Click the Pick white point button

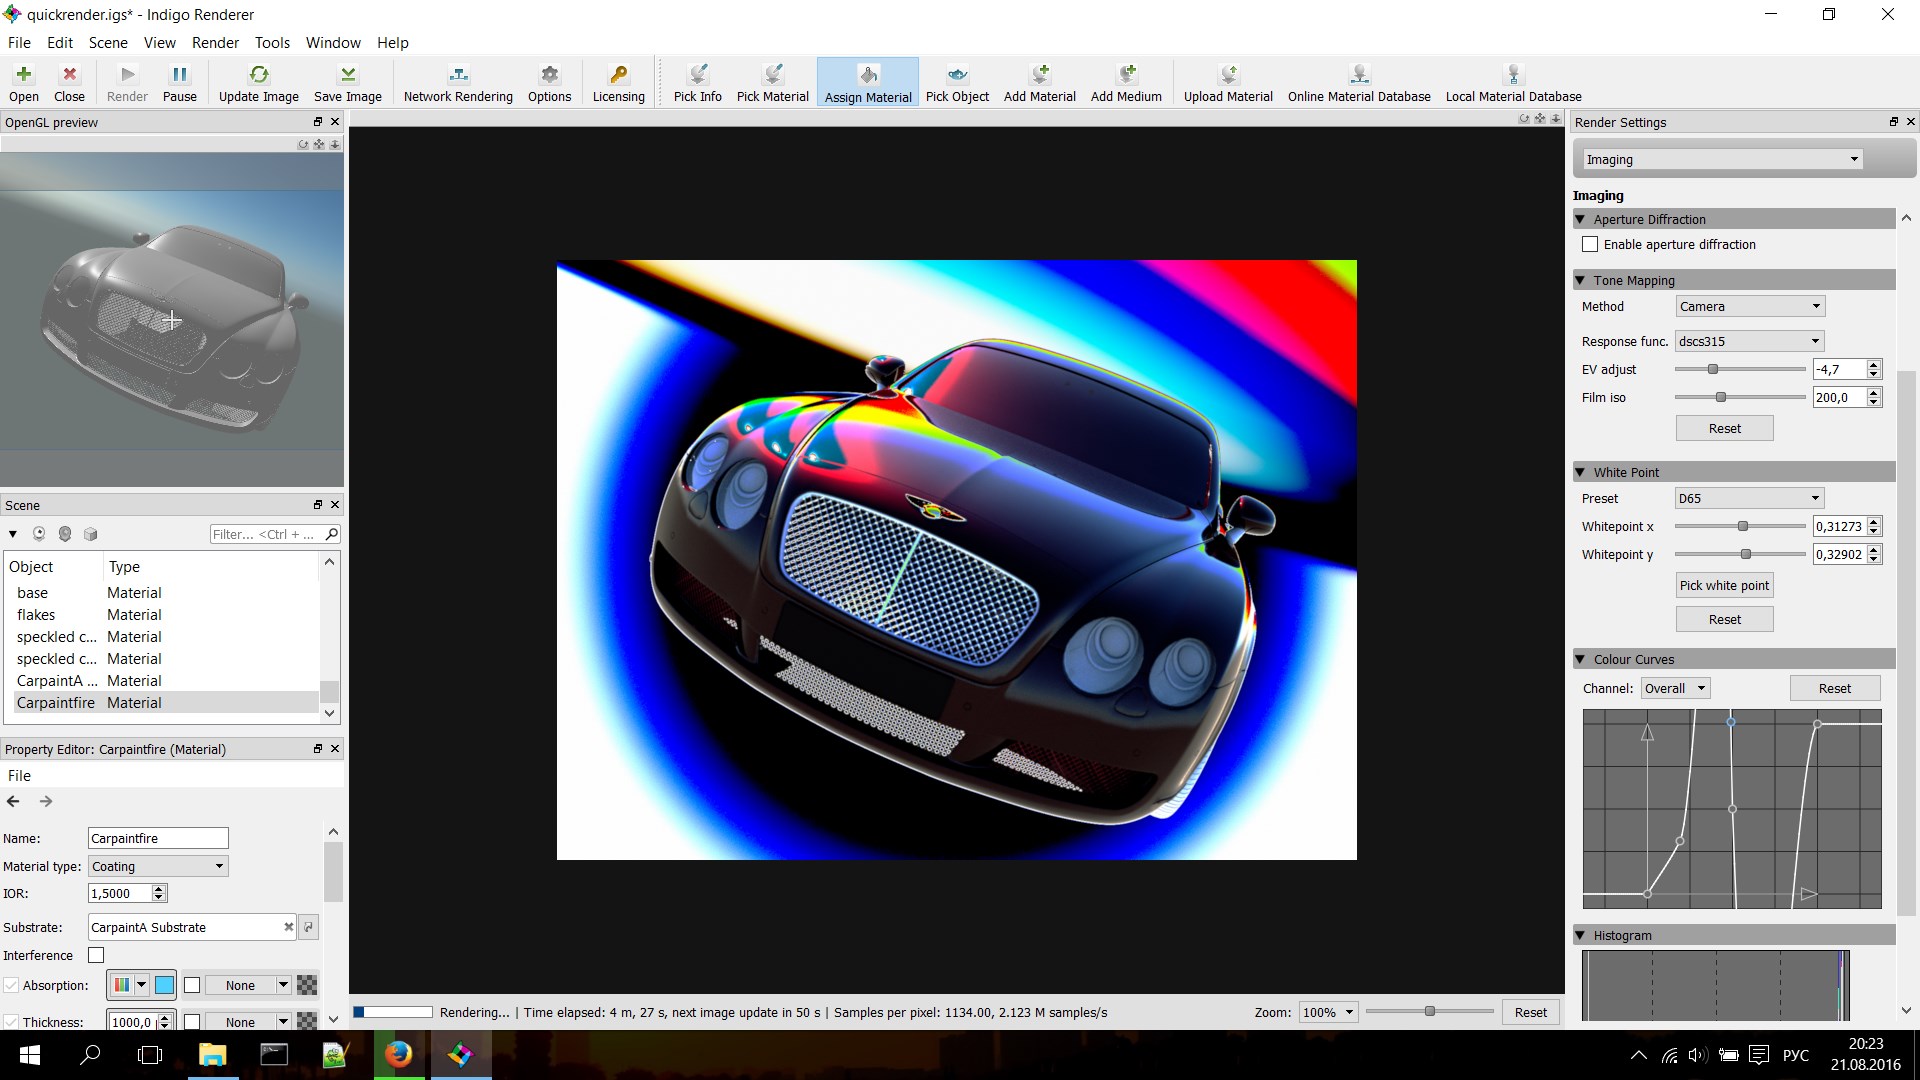1724,585
